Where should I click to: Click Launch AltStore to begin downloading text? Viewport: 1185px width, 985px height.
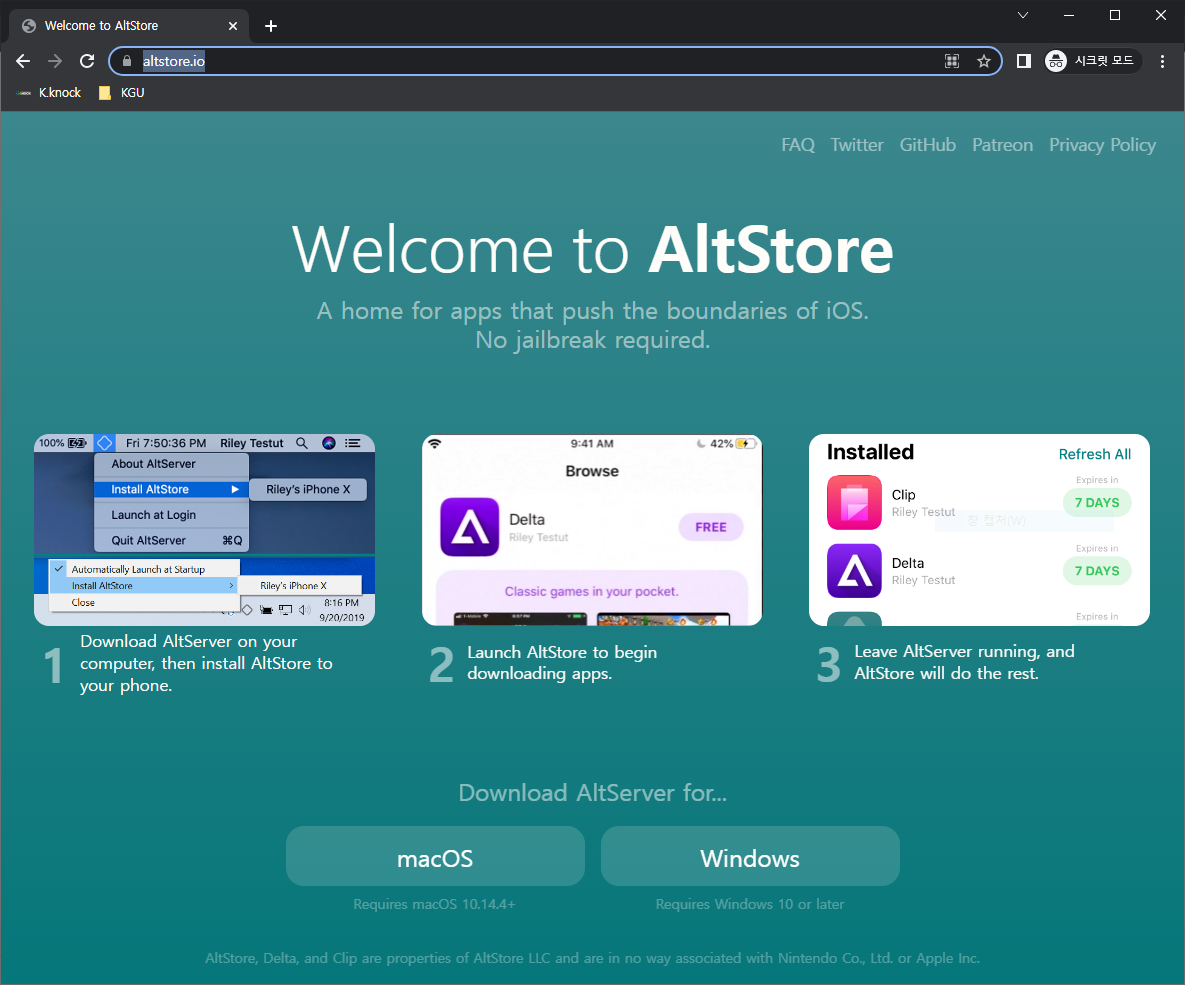[562, 662]
